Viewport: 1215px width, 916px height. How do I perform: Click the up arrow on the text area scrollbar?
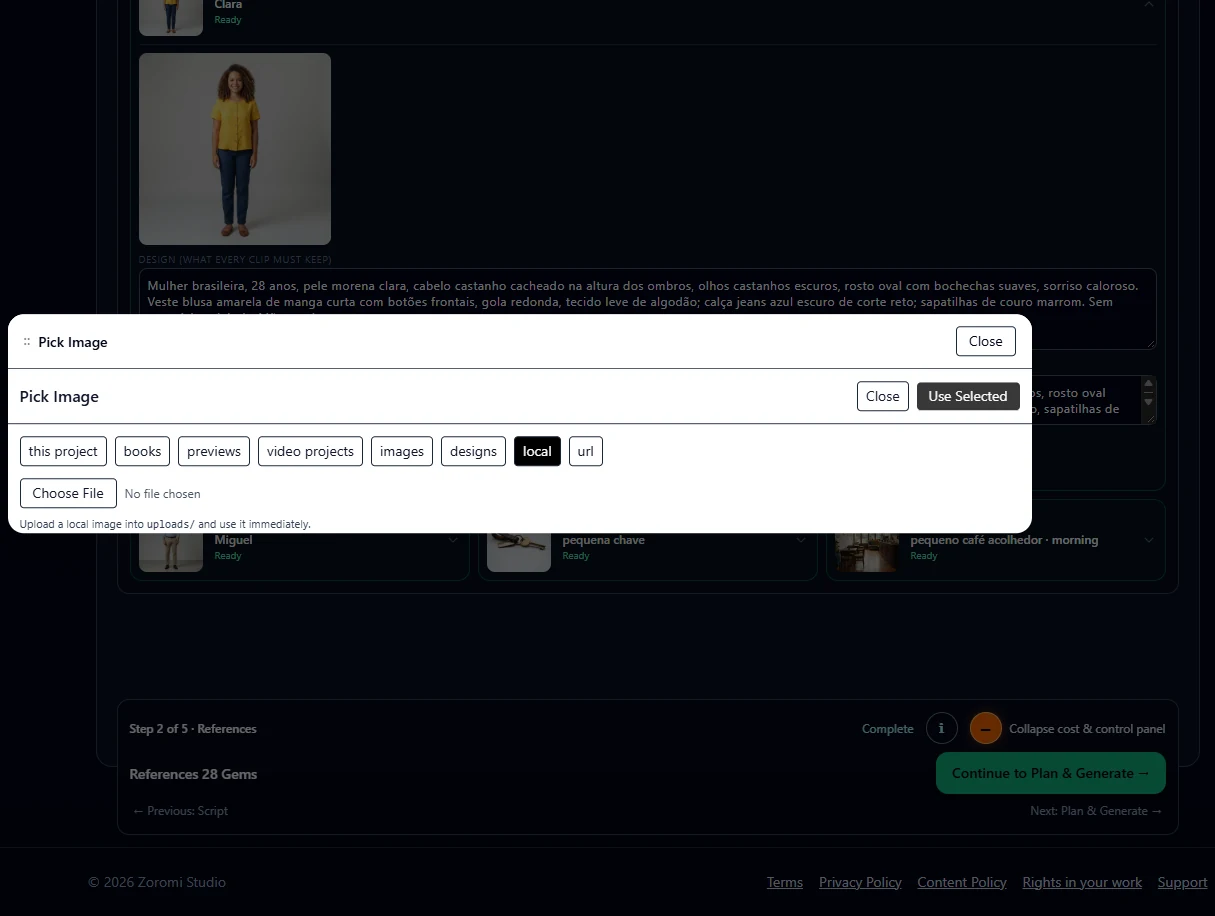pos(1149,384)
